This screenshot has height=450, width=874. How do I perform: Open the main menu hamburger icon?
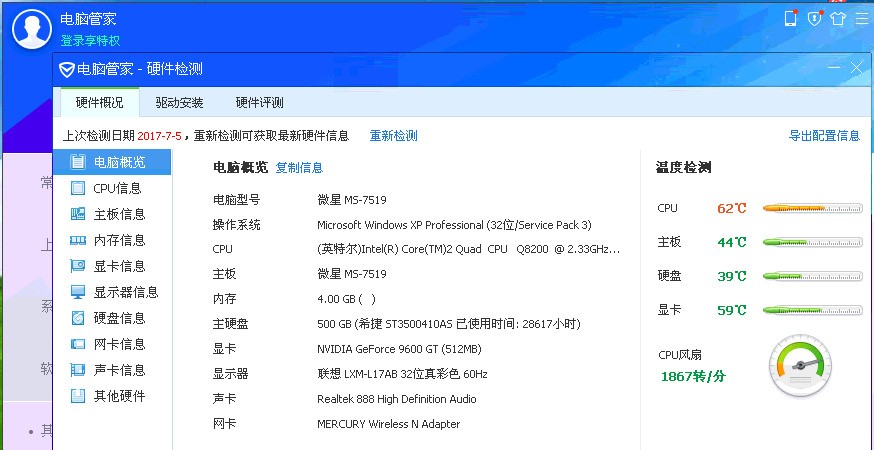click(x=861, y=18)
